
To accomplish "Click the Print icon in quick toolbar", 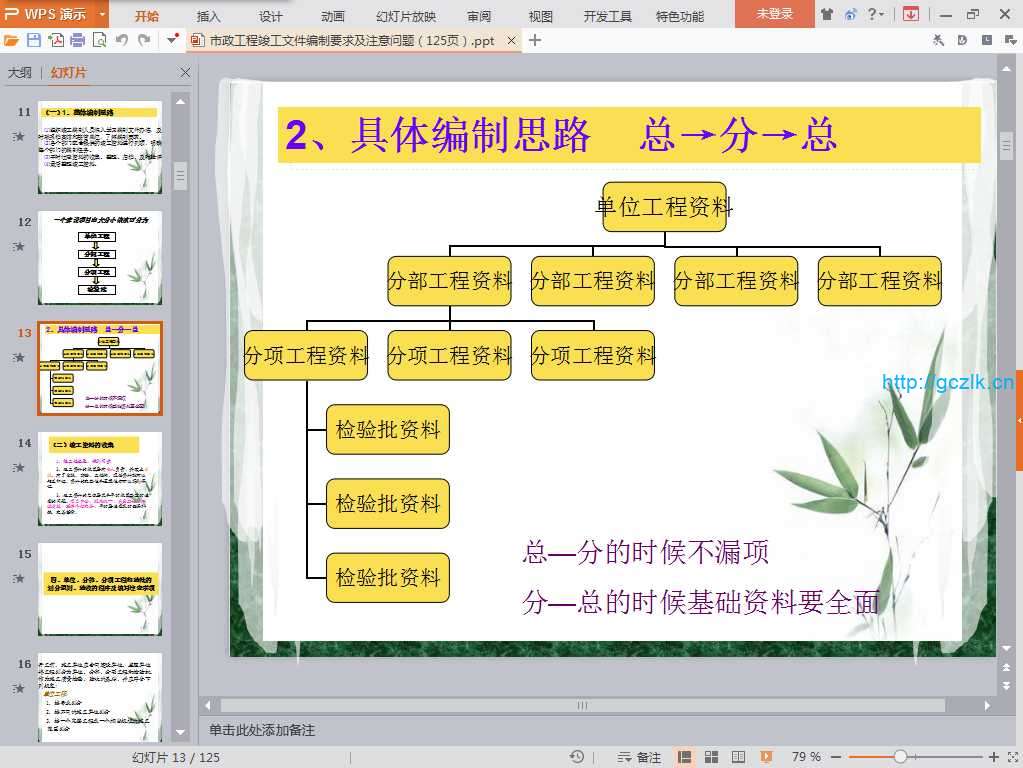I will tap(78, 40).
